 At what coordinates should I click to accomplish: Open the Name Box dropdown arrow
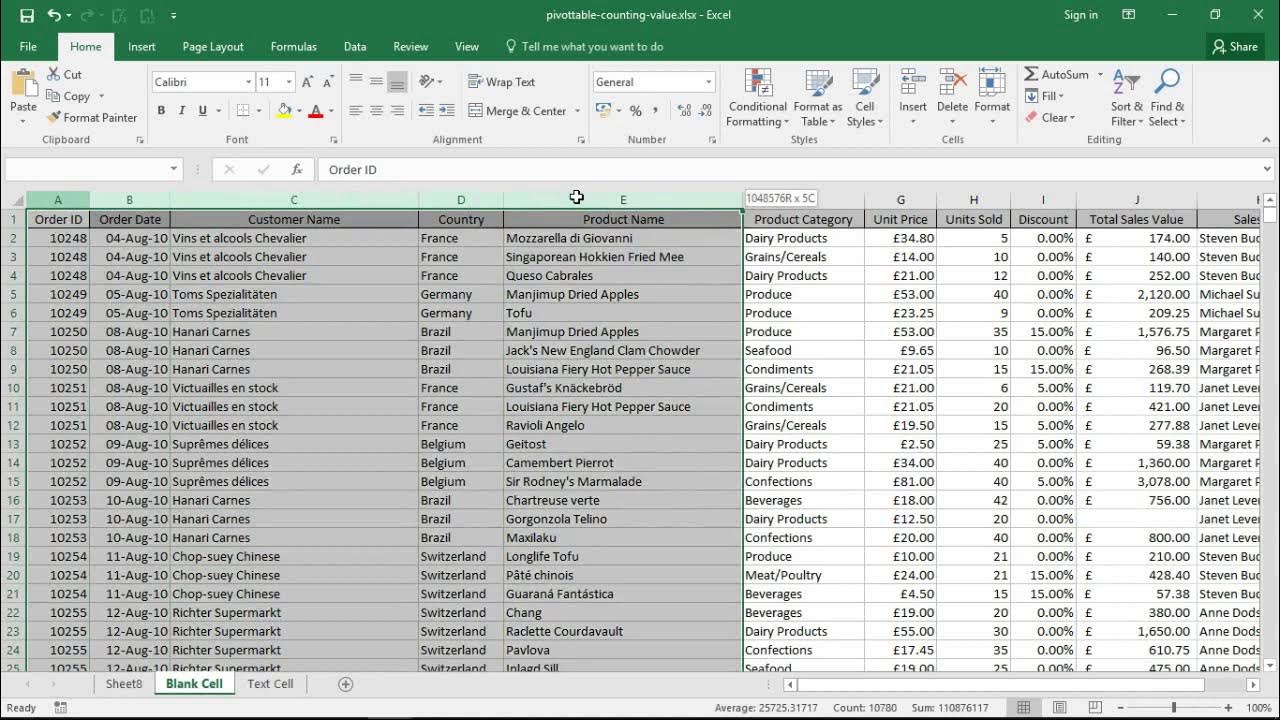point(173,170)
